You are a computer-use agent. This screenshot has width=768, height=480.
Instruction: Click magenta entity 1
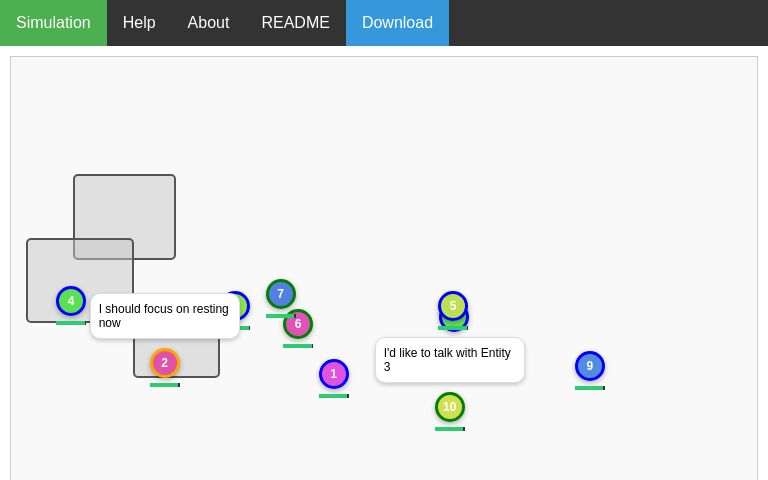pyautogui.click(x=334, y=374)
